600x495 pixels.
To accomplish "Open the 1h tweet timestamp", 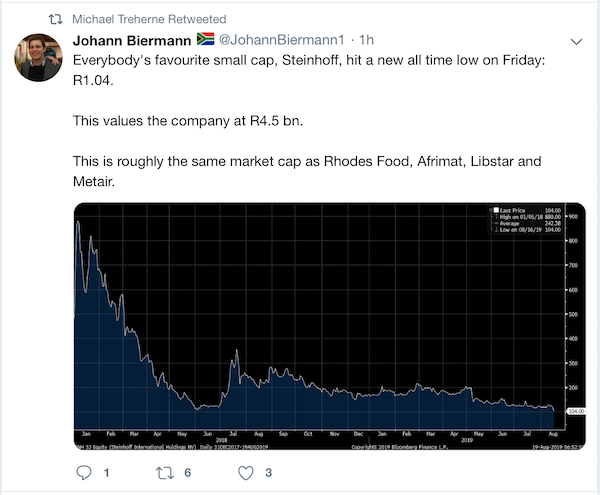I will (366, 40).
